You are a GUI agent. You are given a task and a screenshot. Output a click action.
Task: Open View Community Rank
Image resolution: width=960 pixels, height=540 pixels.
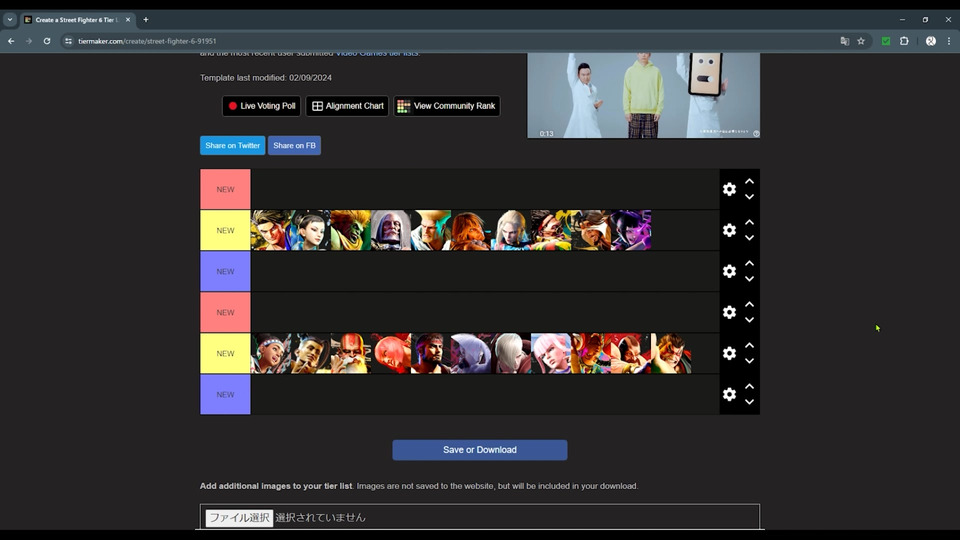coord(447,106)
